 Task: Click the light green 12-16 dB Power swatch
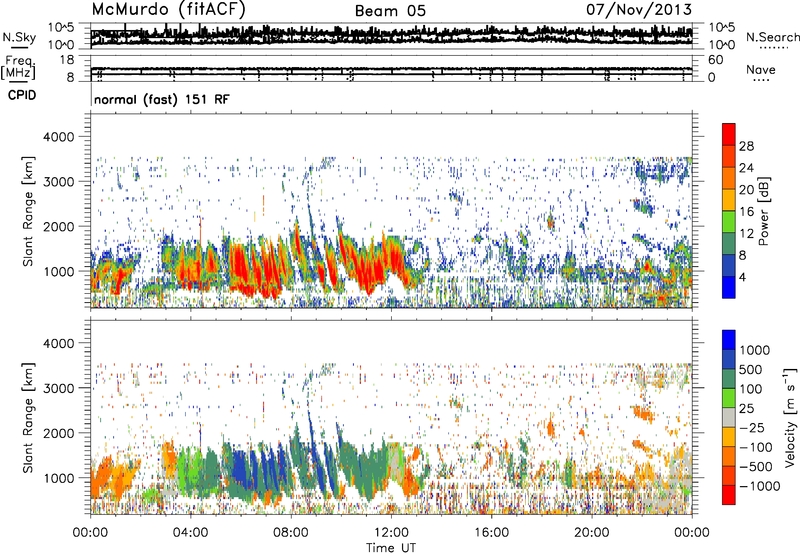point(729,221)
